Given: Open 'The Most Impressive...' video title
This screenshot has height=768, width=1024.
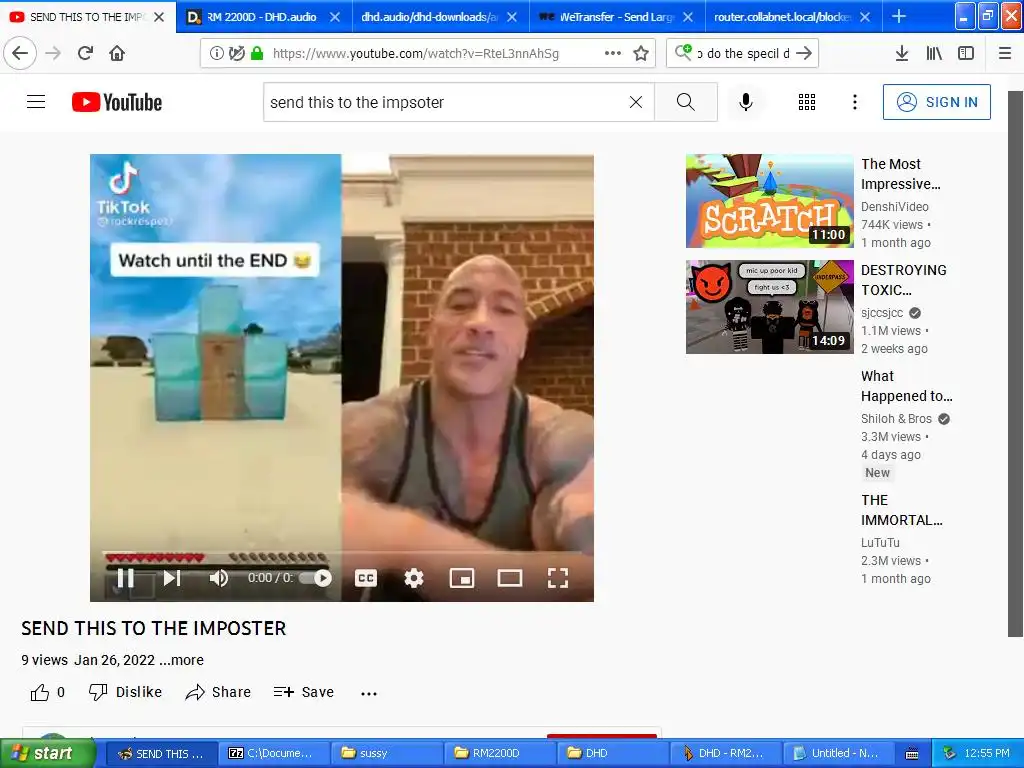Looking at the screenshot, I should pos(901,174).
